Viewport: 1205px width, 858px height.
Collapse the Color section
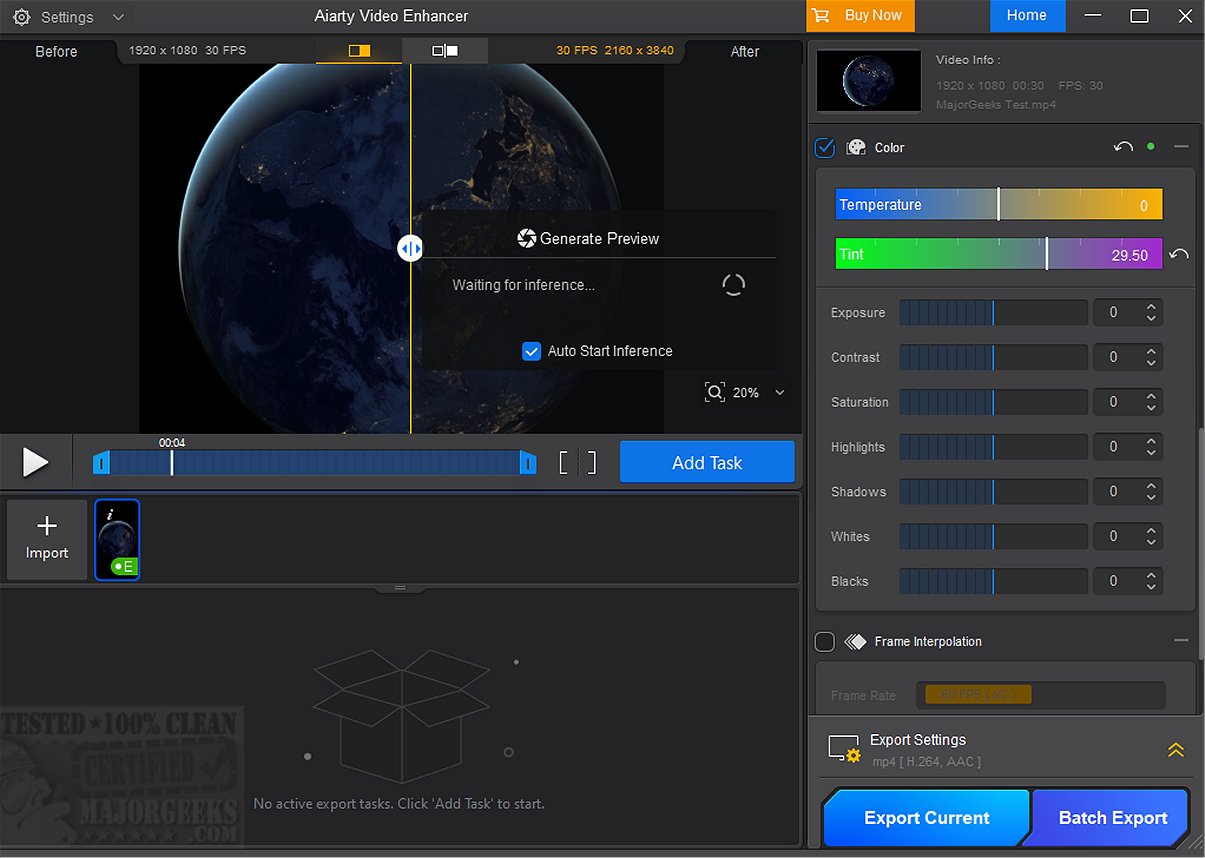[1181, 147]
